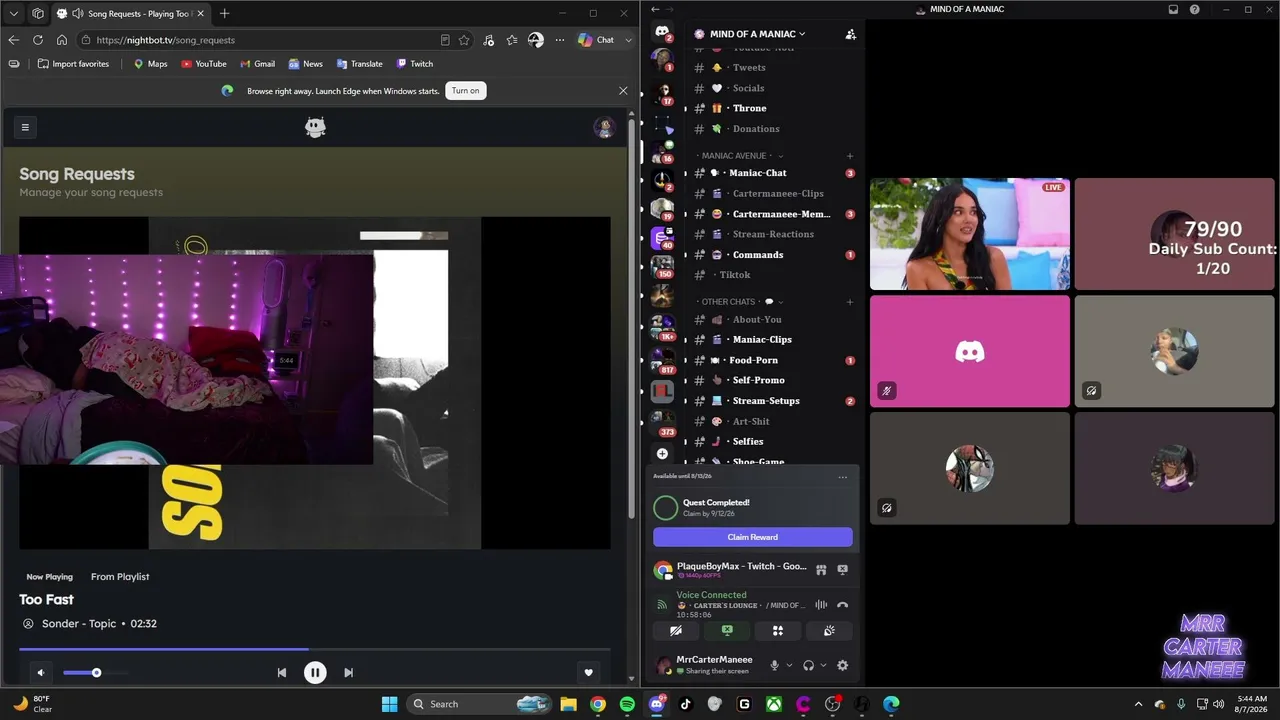Open Discord inbox icon in title bar
This screenshot has height=720, width=1280.
click(x=1173, y=9)
